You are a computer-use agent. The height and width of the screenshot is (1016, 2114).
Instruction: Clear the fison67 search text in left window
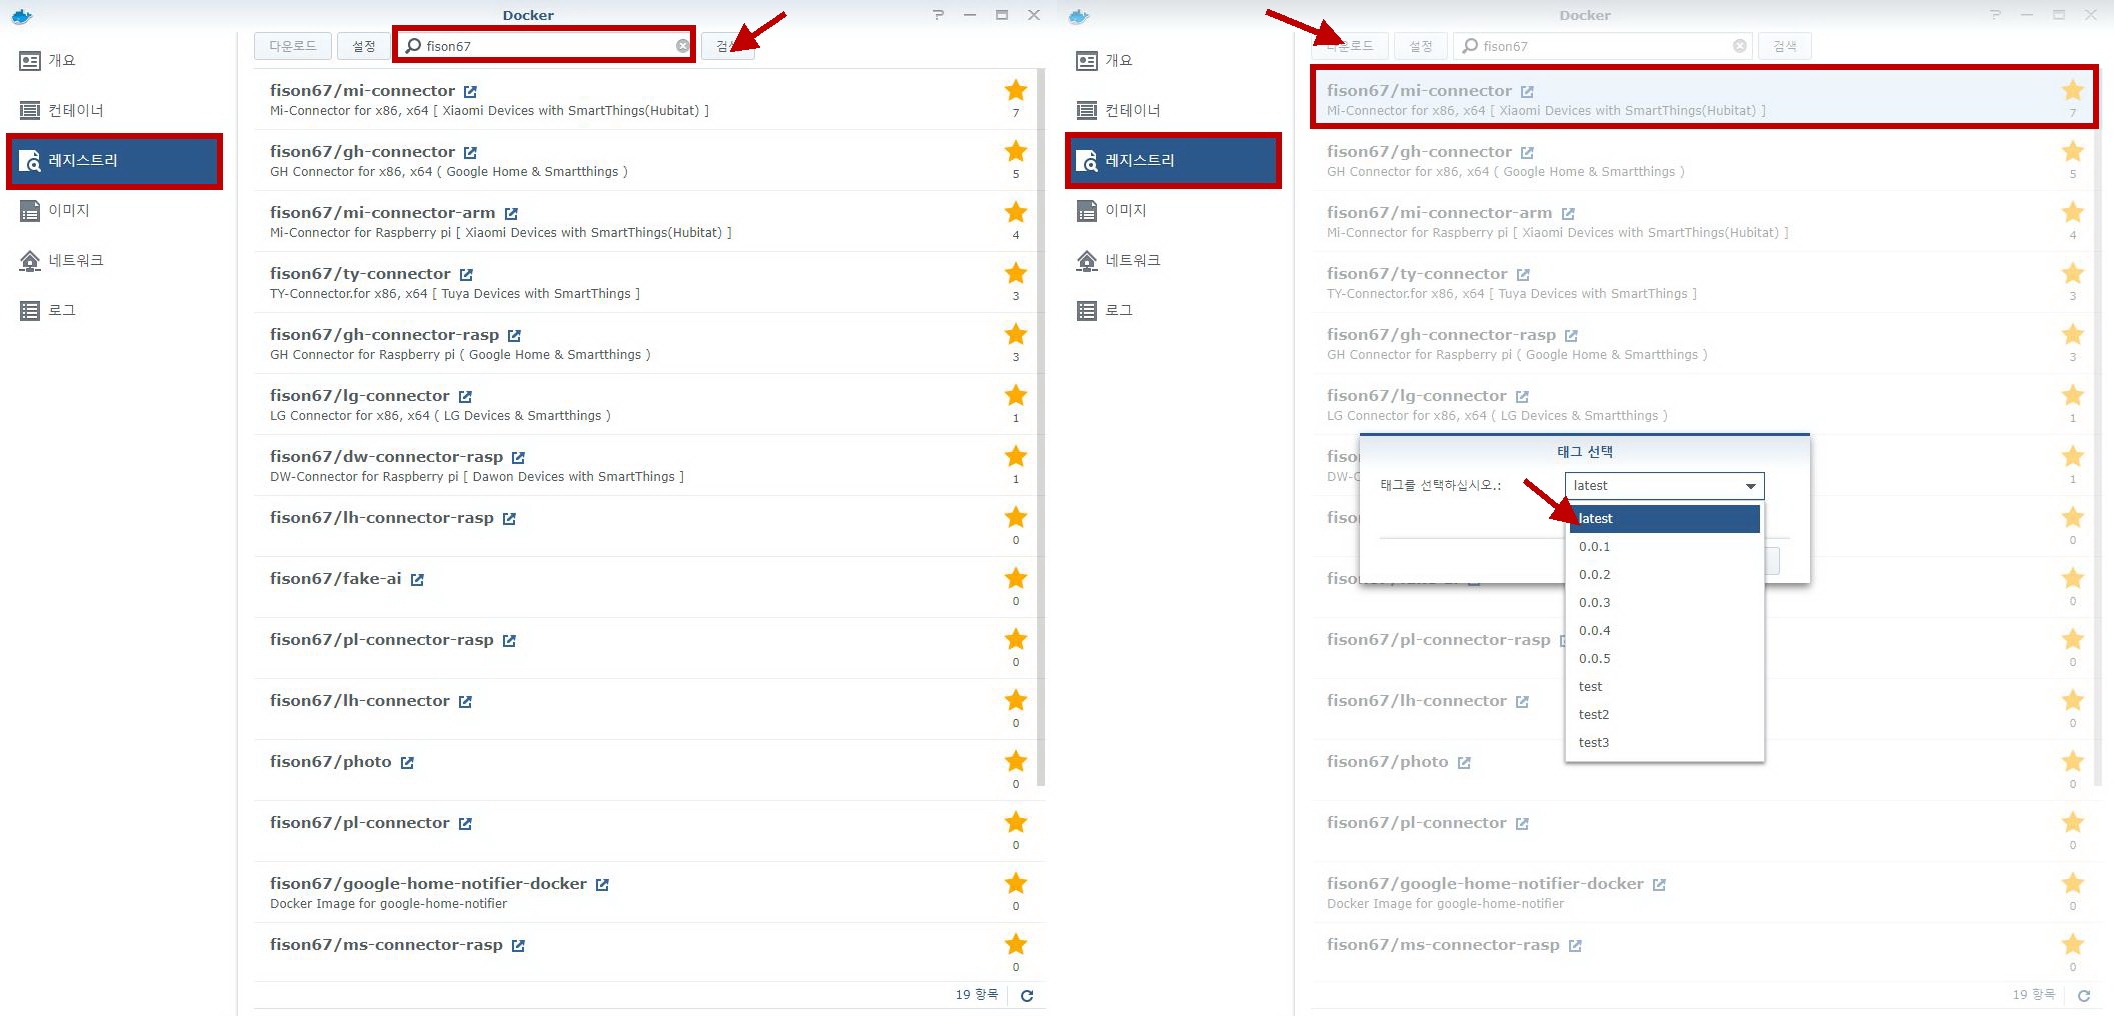682,46
